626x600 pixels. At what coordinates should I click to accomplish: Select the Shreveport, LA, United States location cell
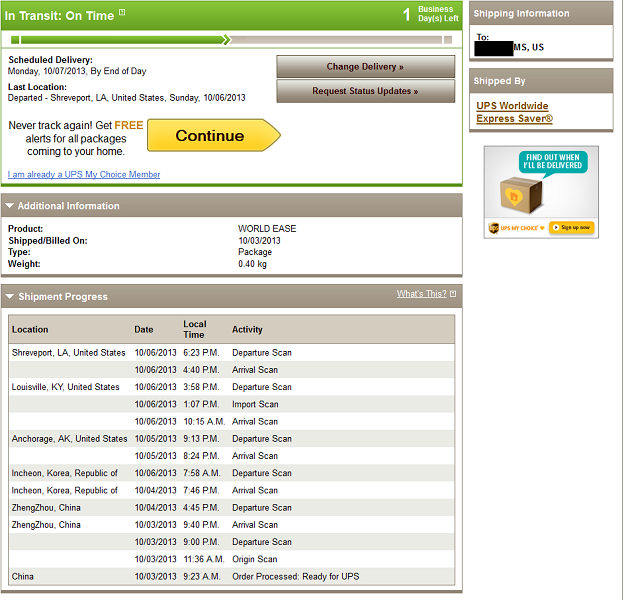69,353
